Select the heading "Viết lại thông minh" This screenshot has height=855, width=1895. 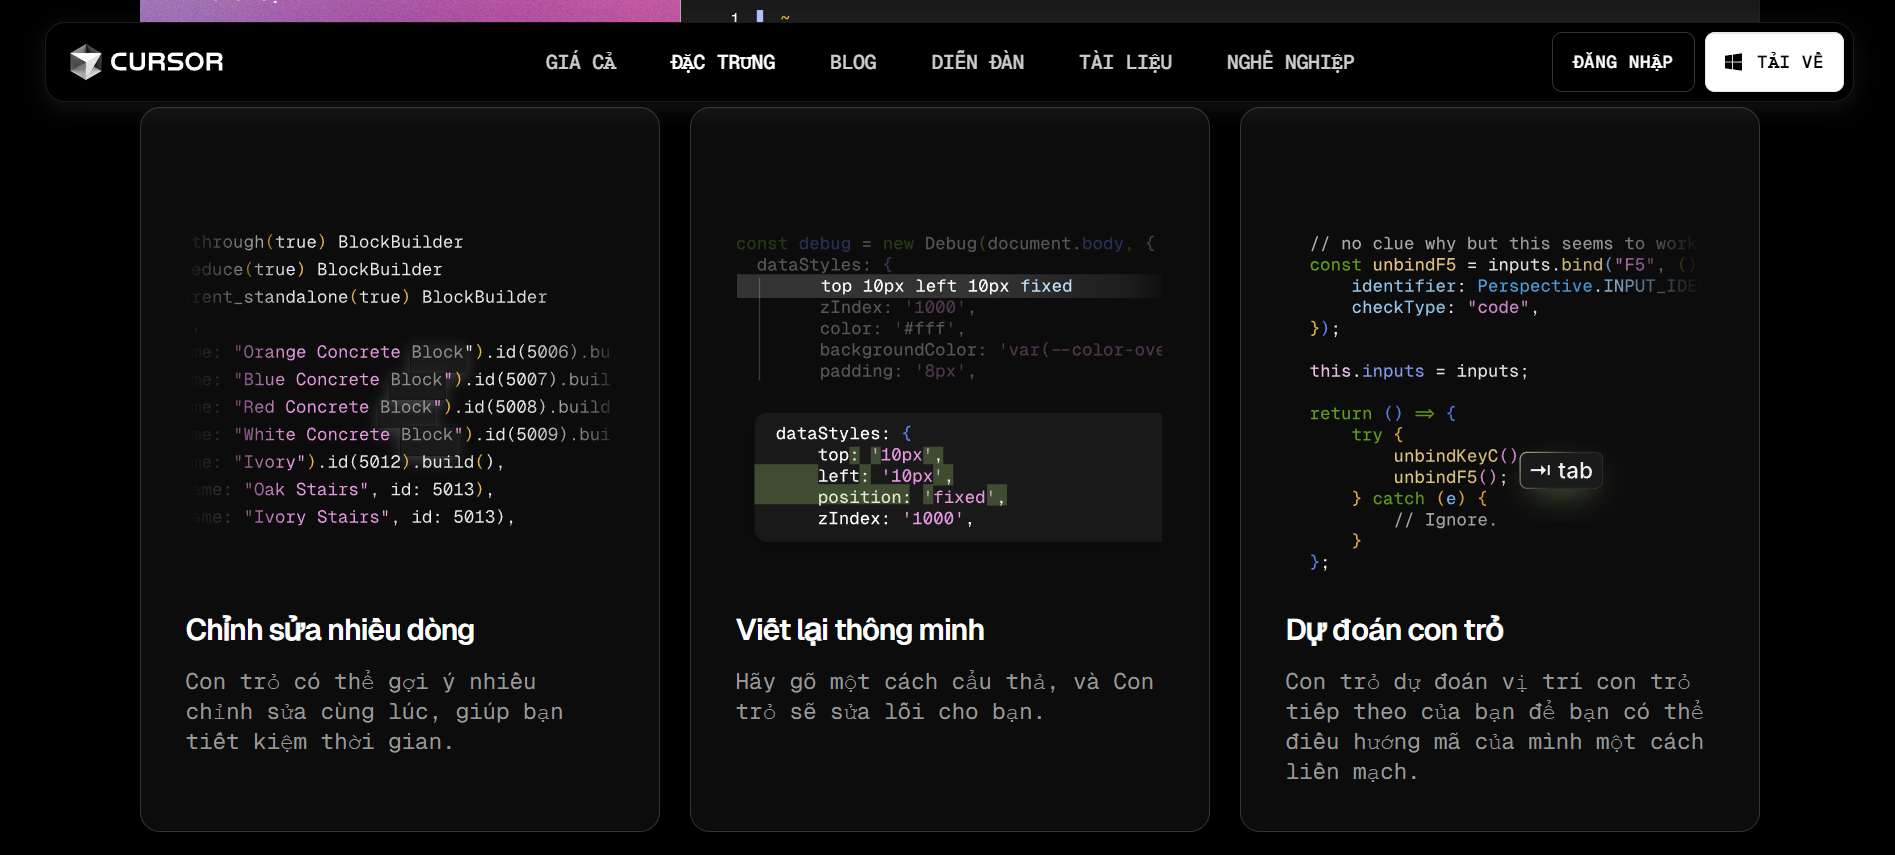(x=860, y=630)
